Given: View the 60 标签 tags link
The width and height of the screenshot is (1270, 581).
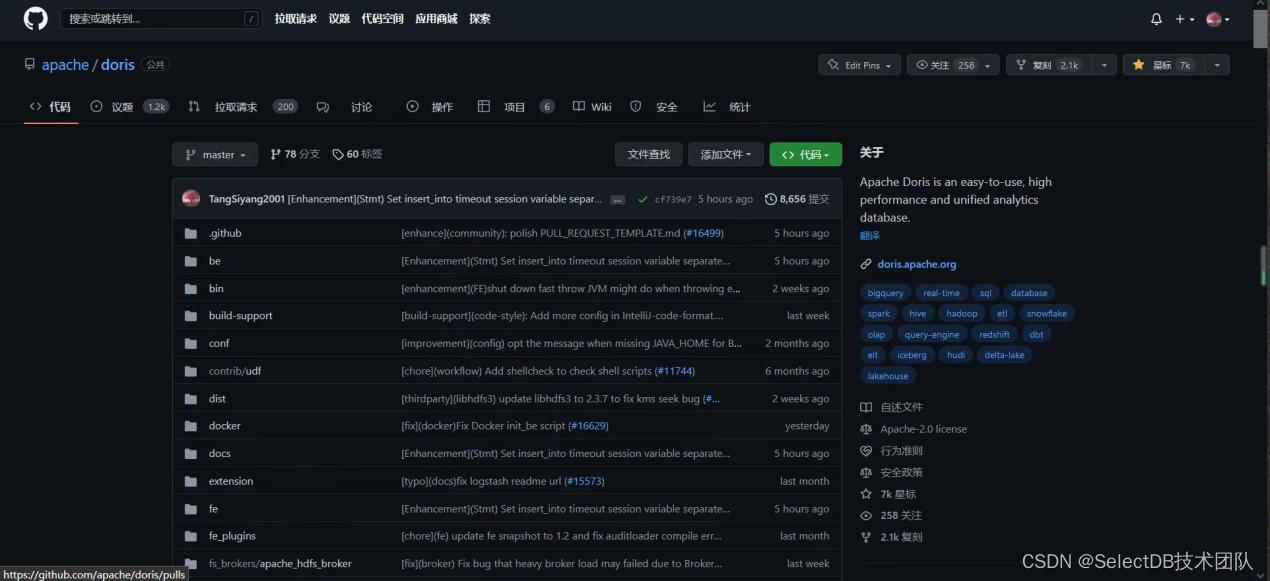Looking at the screenshot, I should click(x=357, y=154).
